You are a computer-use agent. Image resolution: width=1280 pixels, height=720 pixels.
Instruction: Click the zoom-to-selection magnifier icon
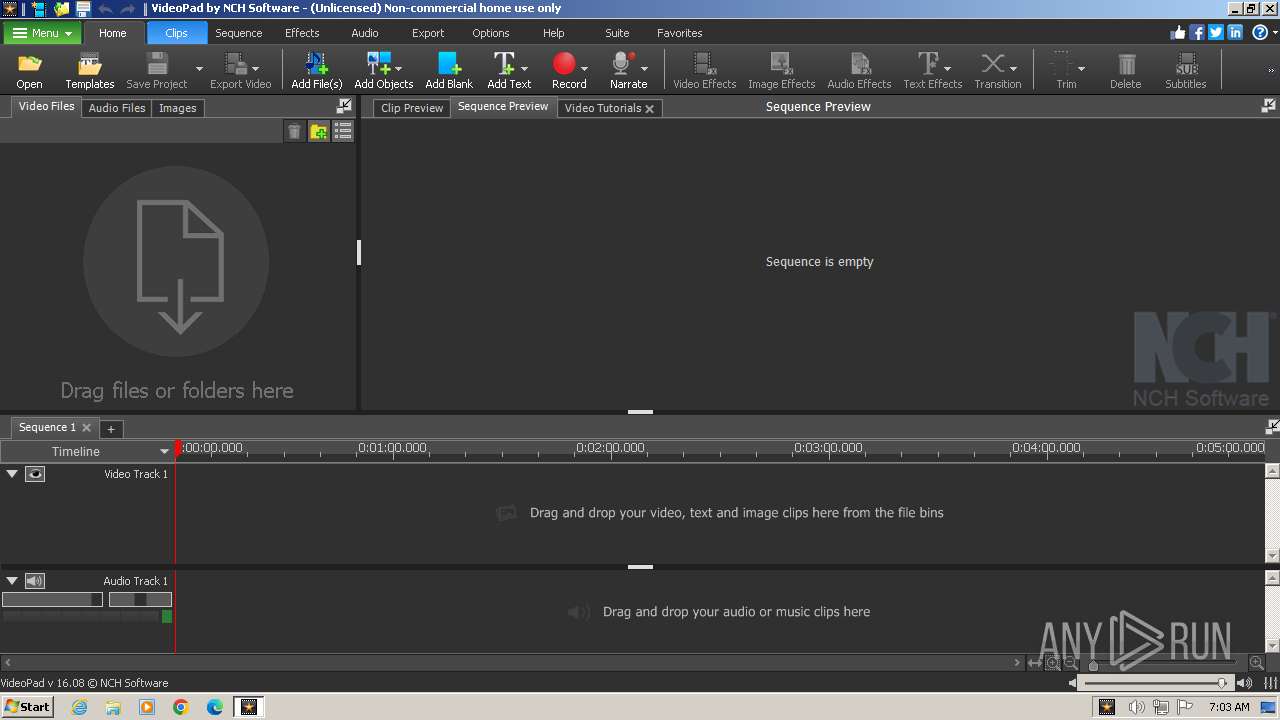click(1053, 663)
